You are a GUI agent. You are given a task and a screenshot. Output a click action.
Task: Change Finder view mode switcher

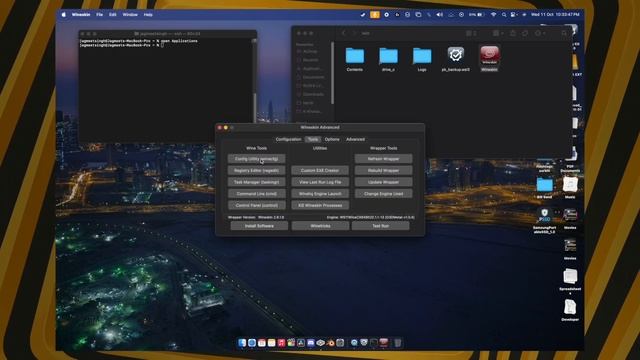(x=471, y=33)
